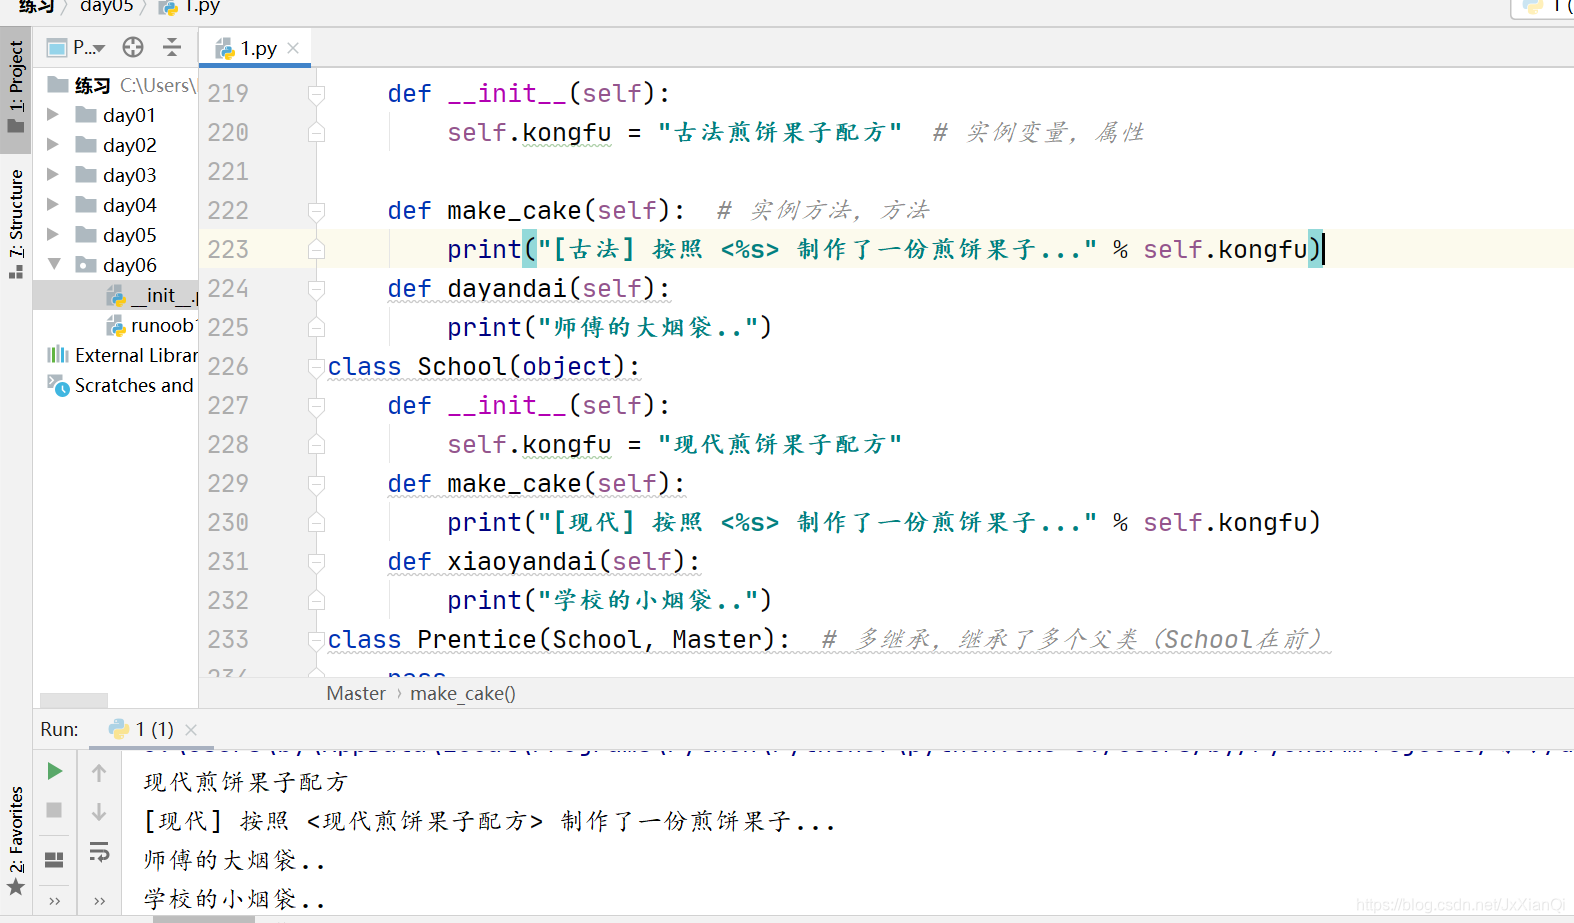This screenshot has width=1574, height=923.
Task: Click the Stop process button
Action: coord(55,810)
